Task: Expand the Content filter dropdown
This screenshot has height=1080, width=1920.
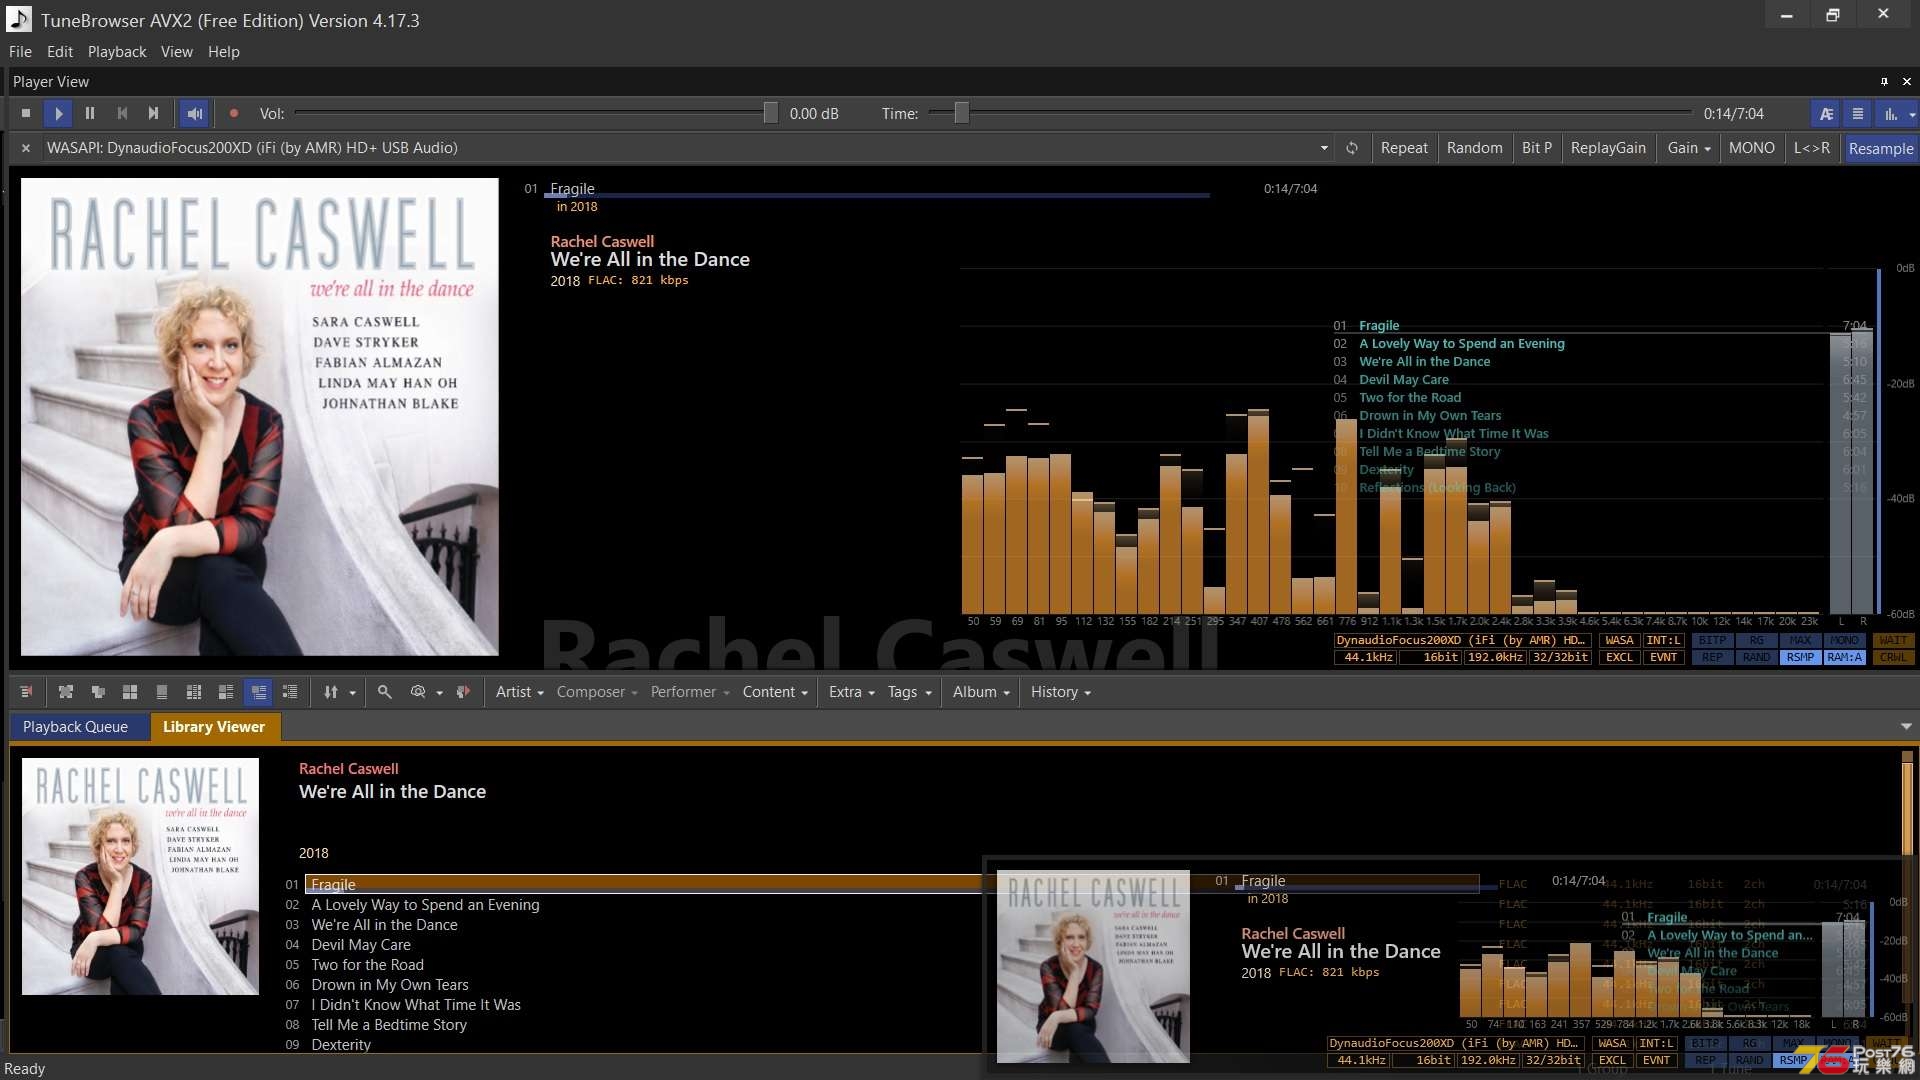Action: point(775,692)
